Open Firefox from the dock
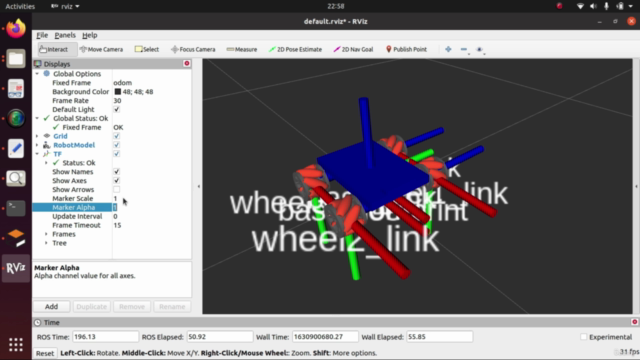 pos(16,29)
